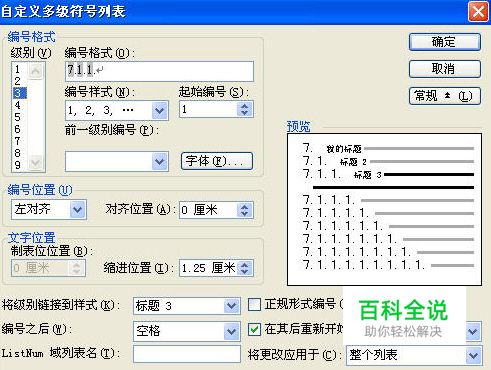Select level 9 in the 级别 list
491x370 pixels.
tap(17, 165)
